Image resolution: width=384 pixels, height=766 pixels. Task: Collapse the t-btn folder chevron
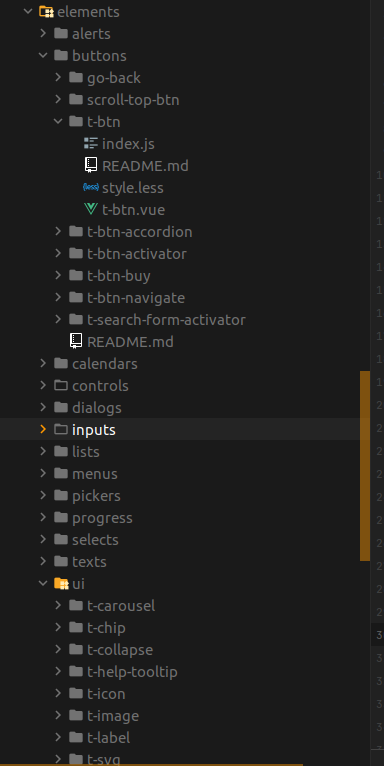58,121
